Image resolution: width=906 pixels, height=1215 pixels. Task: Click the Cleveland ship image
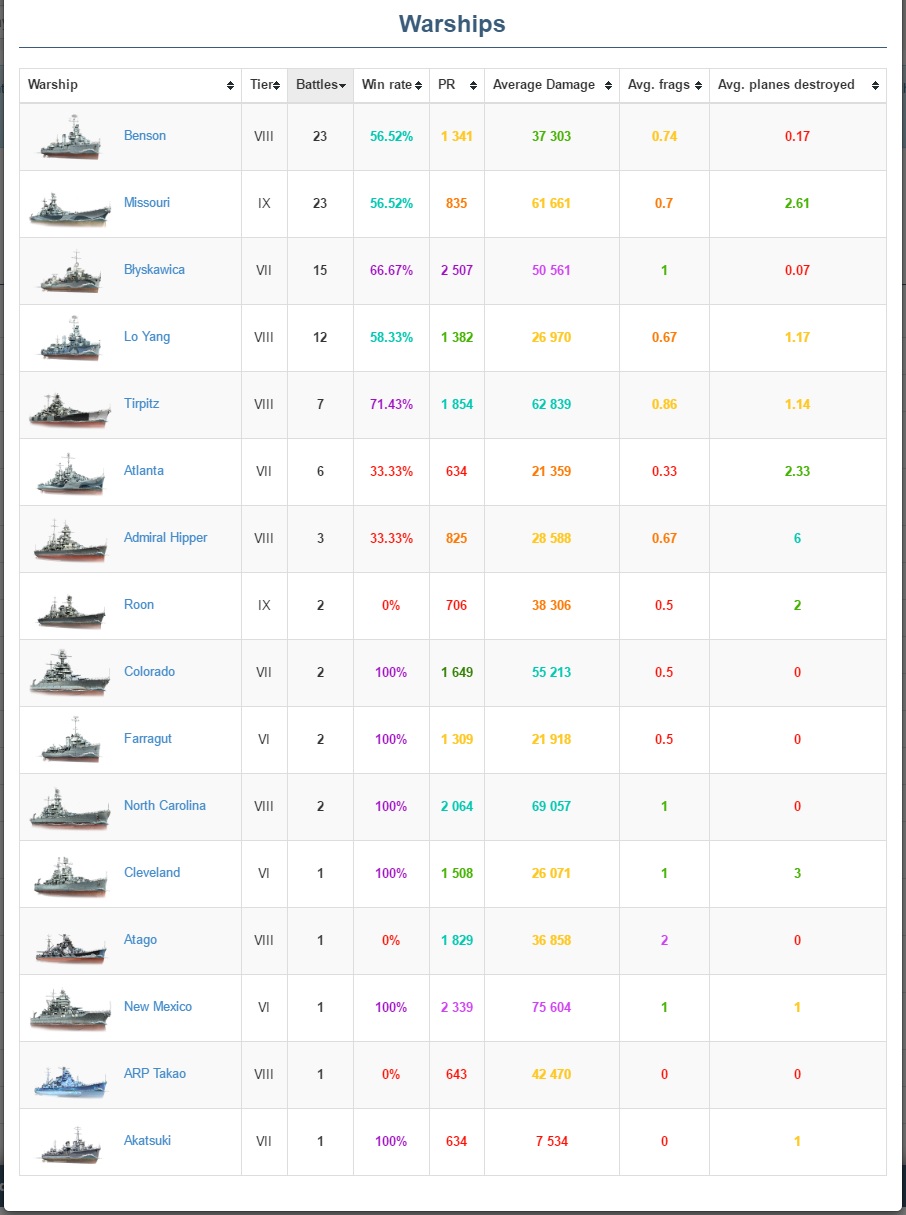(x=70, y=875)
